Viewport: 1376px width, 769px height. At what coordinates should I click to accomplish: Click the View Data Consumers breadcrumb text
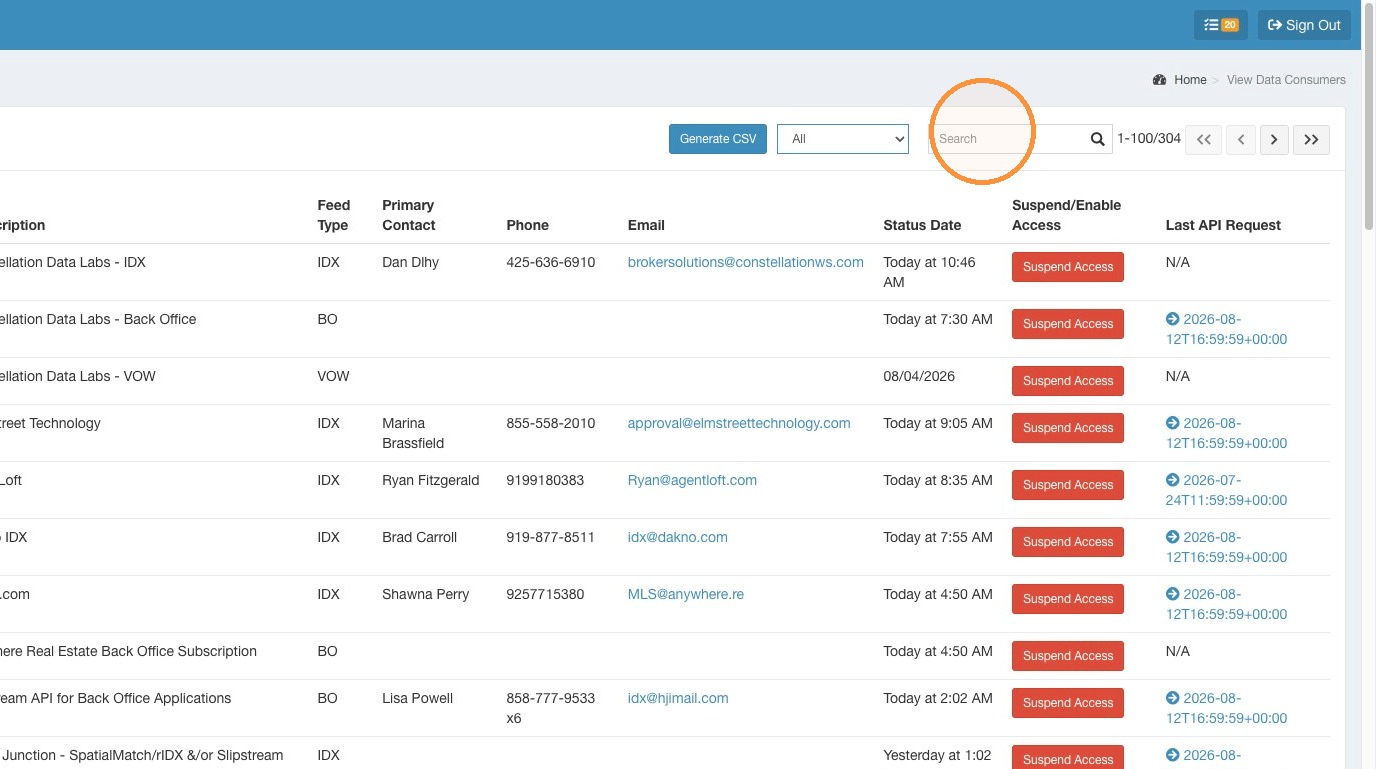click(1286, 80)
